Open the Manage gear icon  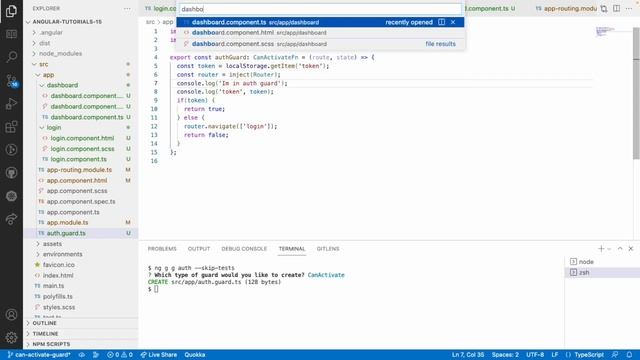coord(11,337)
